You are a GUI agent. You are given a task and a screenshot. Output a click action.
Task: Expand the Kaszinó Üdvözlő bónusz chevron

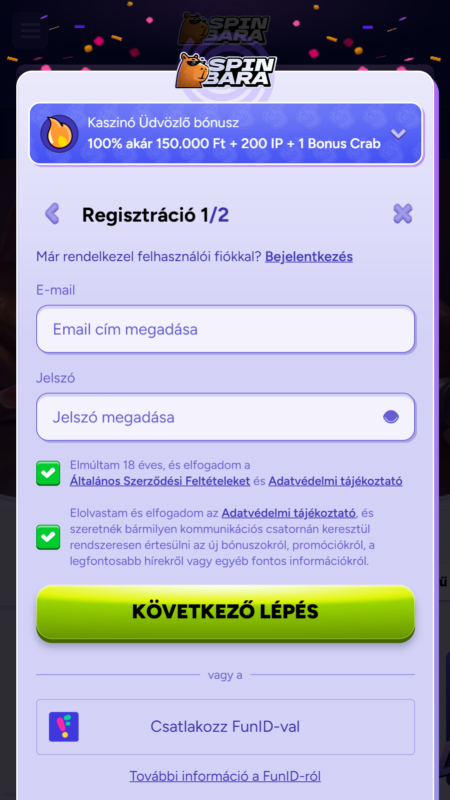(x=398, y=134)
